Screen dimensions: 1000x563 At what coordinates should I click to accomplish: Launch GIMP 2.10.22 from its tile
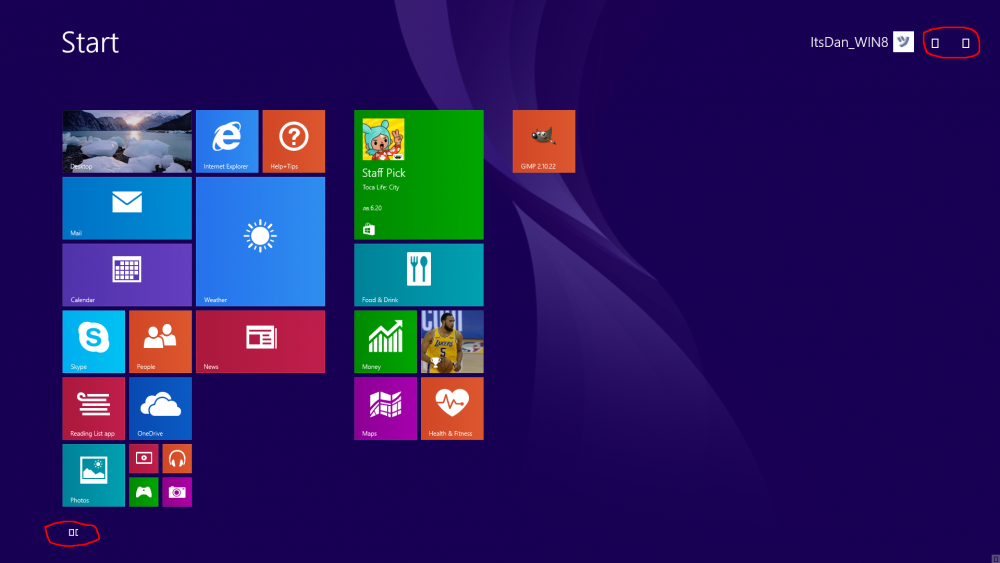click(x=543, y=141)
